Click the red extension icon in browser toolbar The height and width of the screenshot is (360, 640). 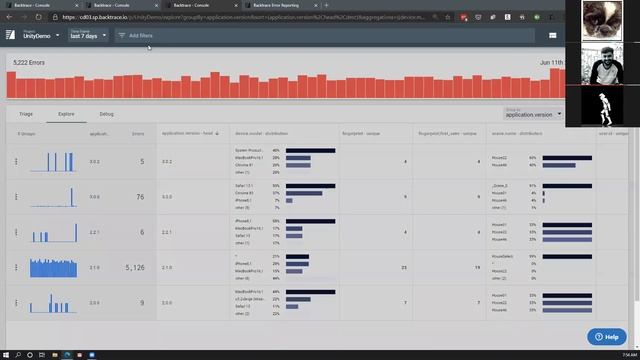(464, 17)
